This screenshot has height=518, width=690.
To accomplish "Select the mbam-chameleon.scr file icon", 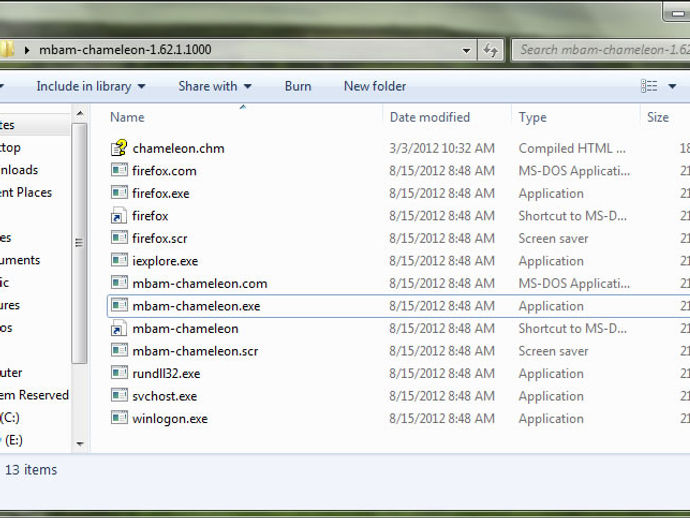I will coord(119,350).
